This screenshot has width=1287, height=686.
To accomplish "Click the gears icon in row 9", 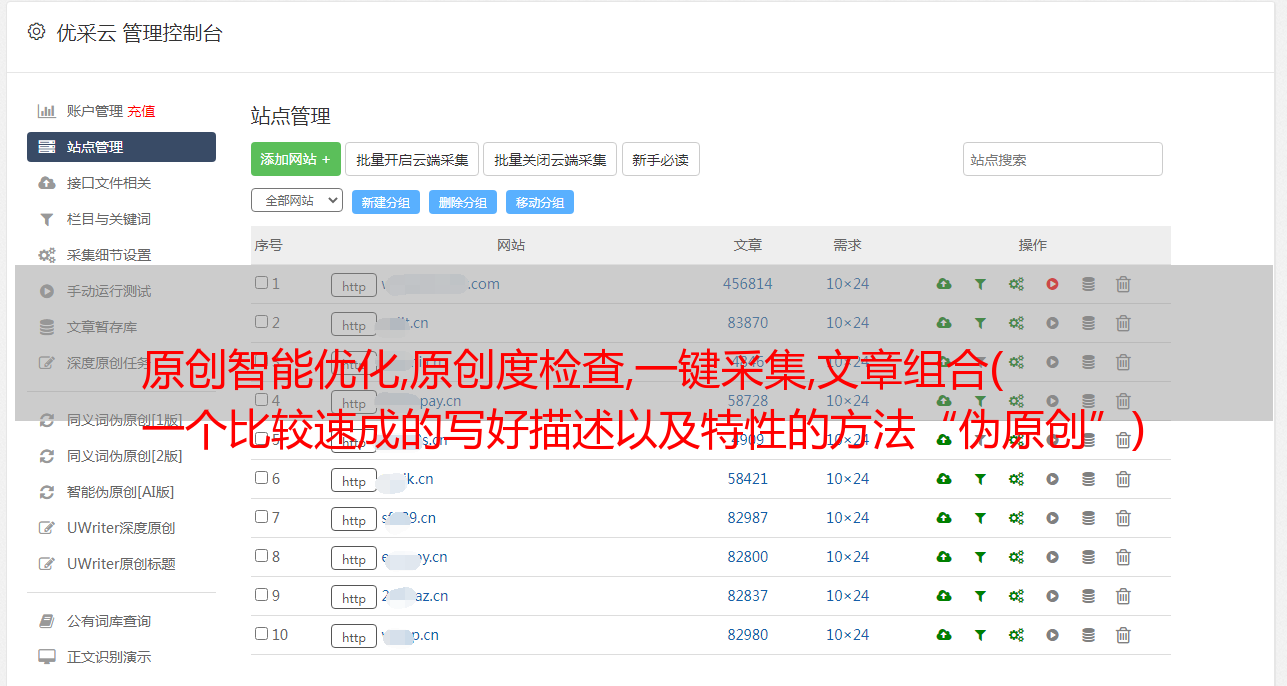I will point(1016,596).
